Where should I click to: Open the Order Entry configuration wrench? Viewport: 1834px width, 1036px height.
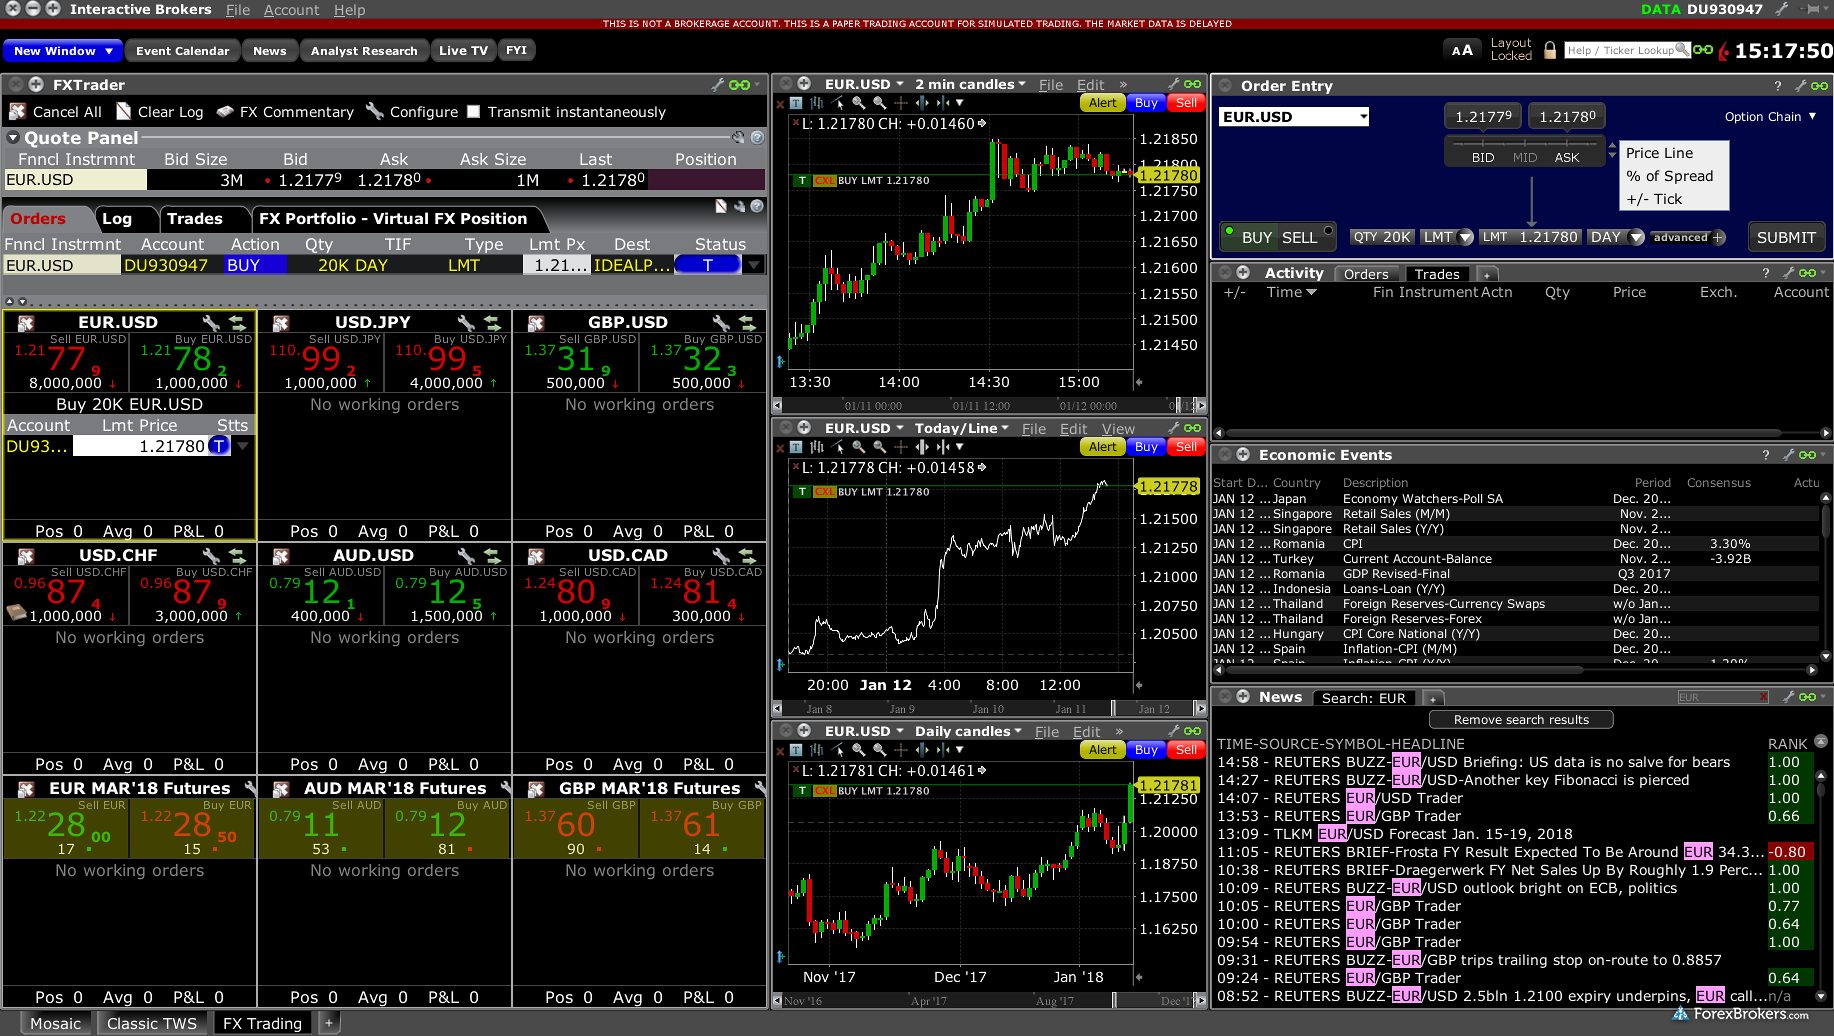(x=1801, y=86)
